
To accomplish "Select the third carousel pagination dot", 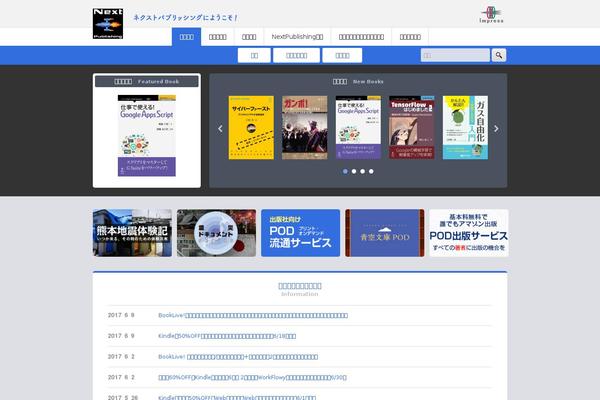I will pyautogui.click(x=362, y=171).
